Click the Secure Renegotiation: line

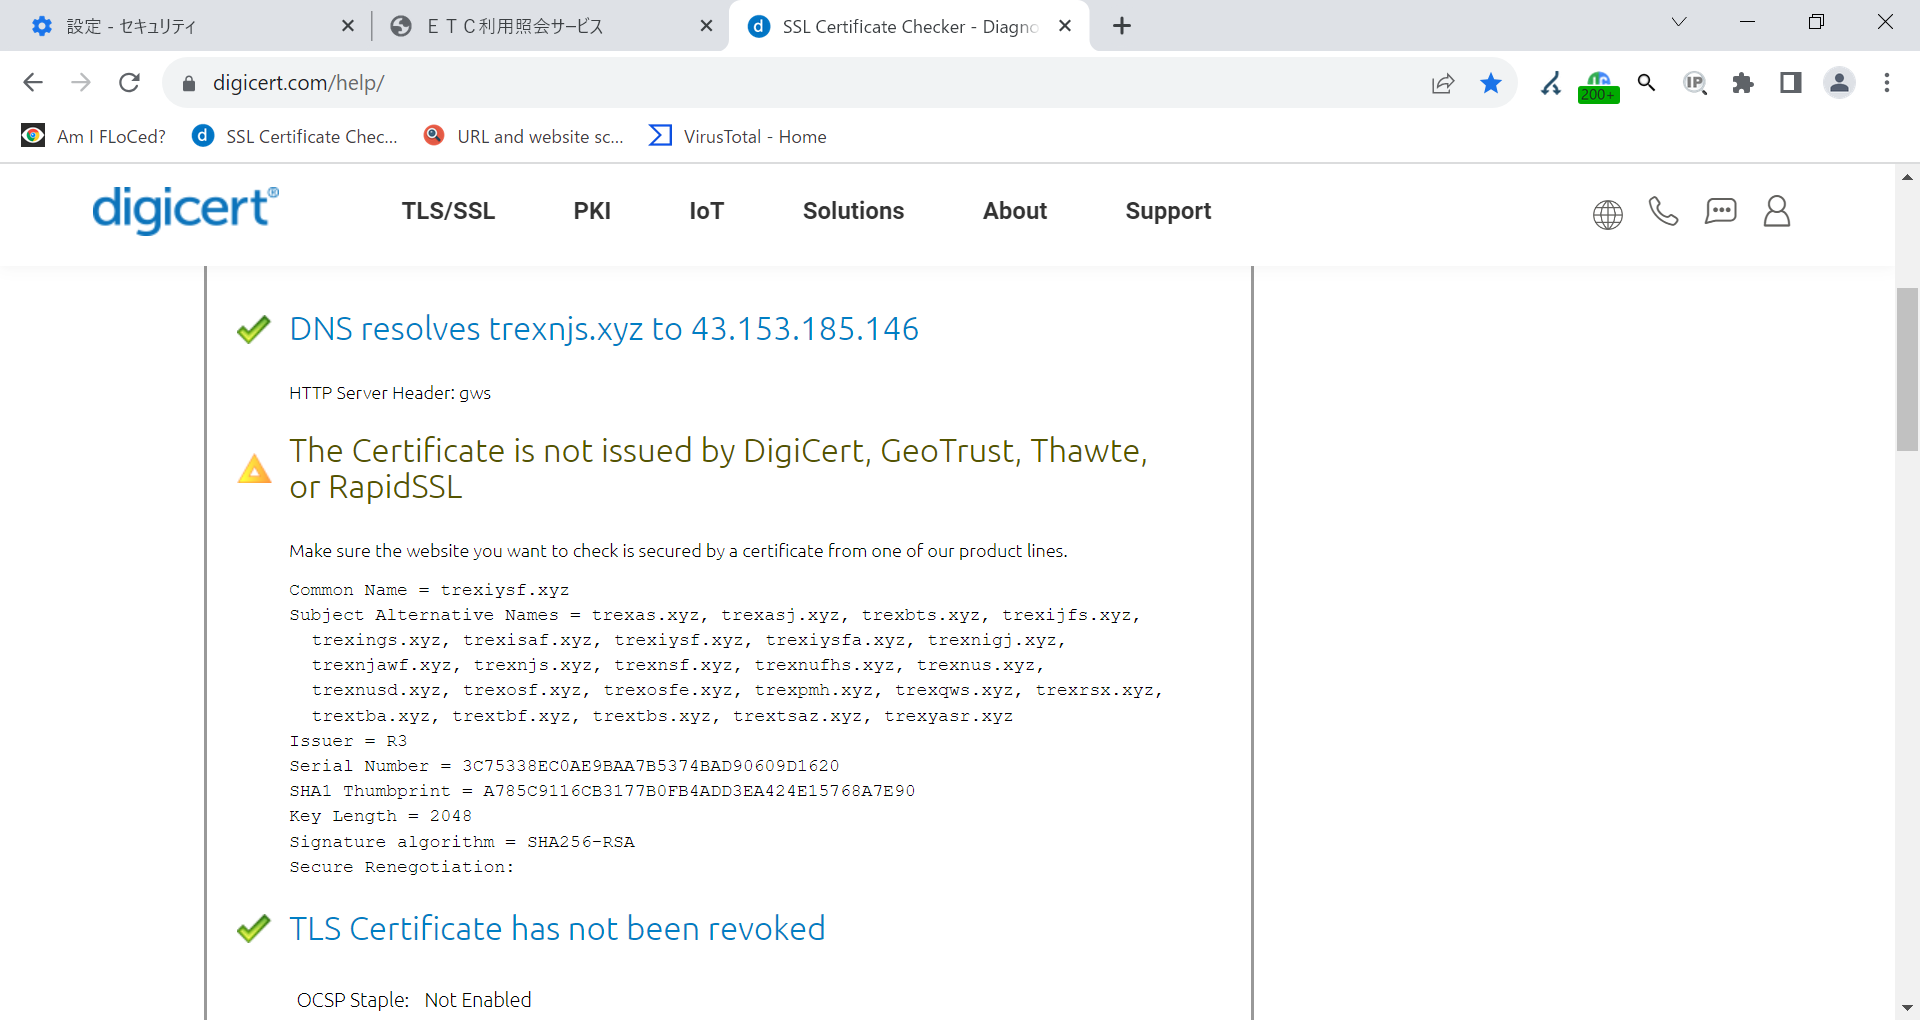tap(401, 867)
